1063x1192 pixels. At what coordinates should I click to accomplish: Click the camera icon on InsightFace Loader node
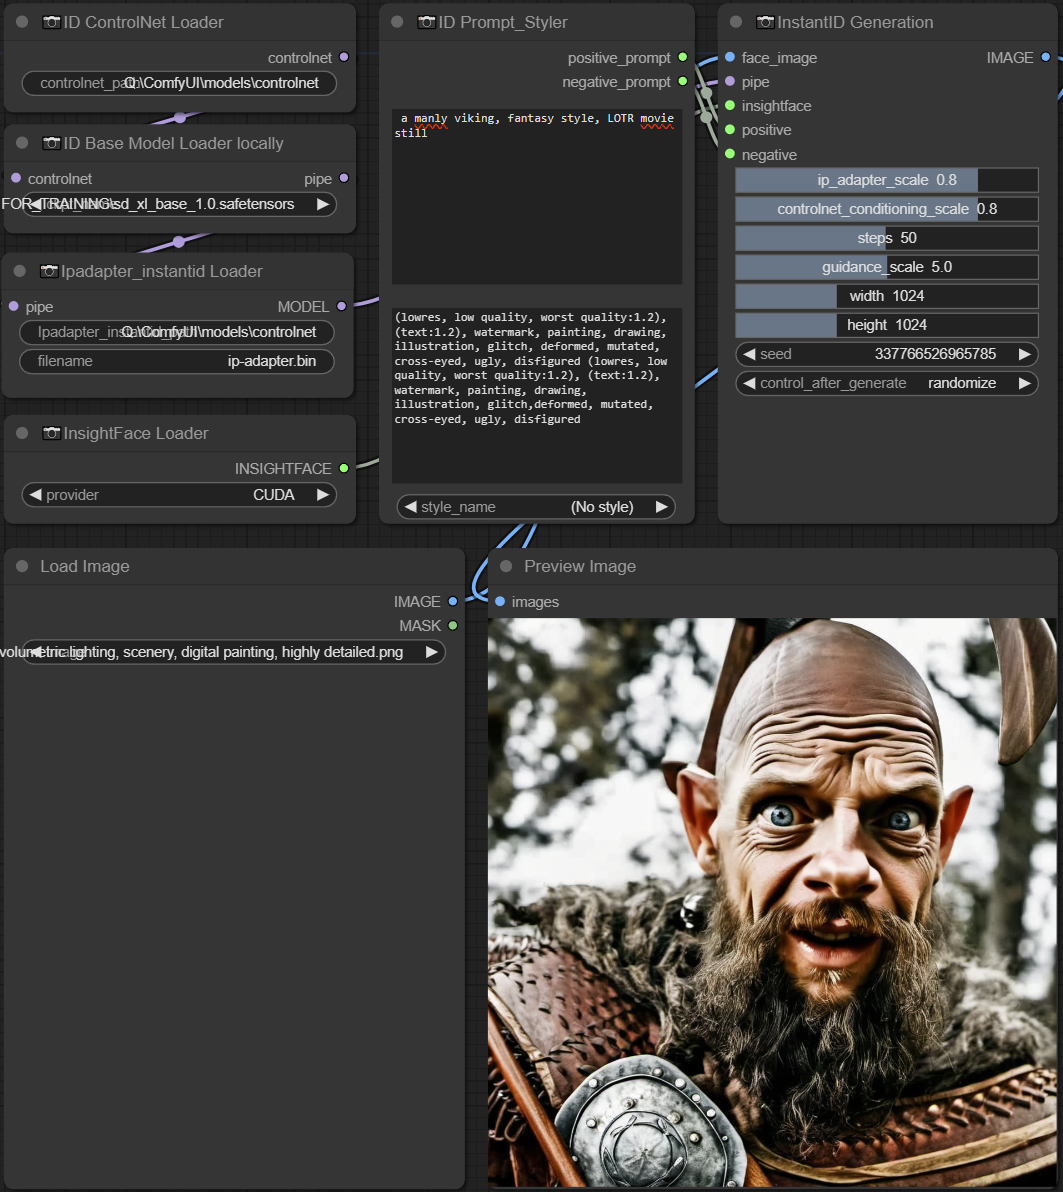tap(52, 433)
